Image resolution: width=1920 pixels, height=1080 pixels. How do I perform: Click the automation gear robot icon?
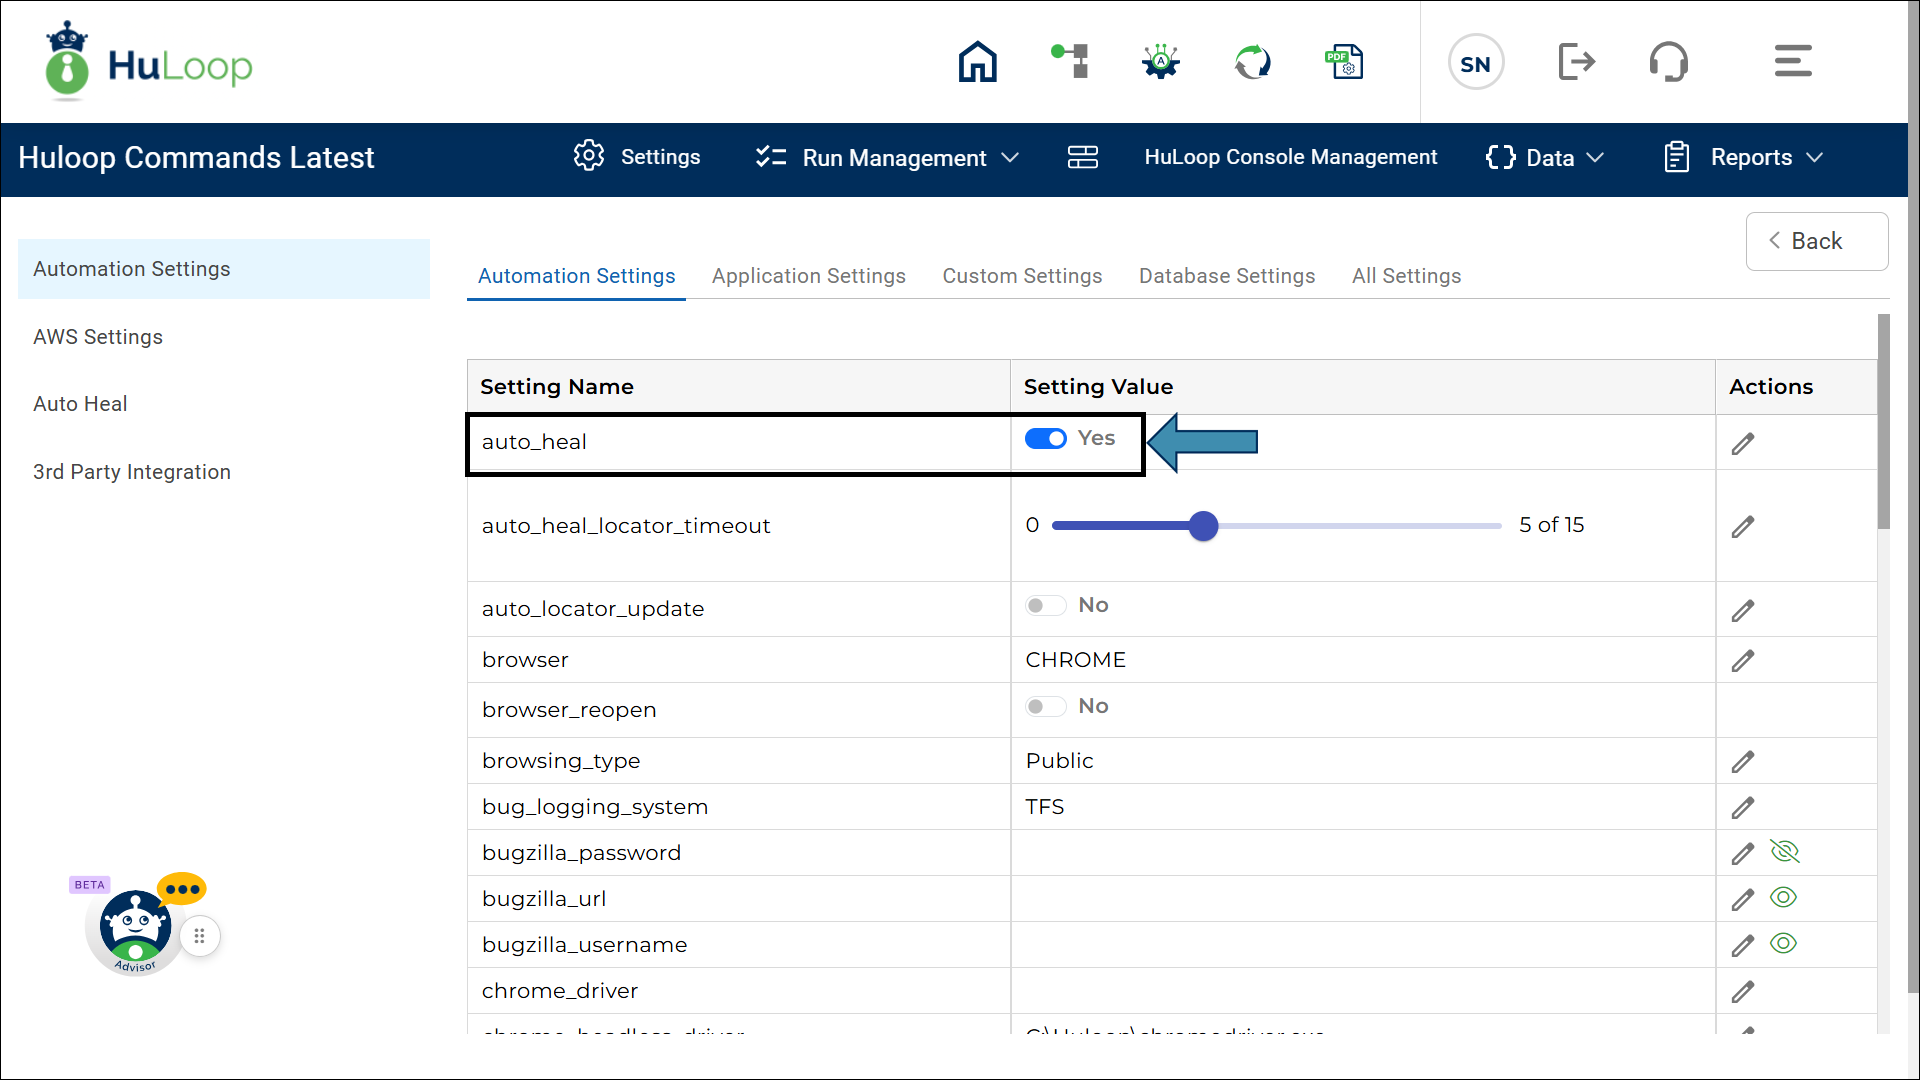(x=1160, y=62)
